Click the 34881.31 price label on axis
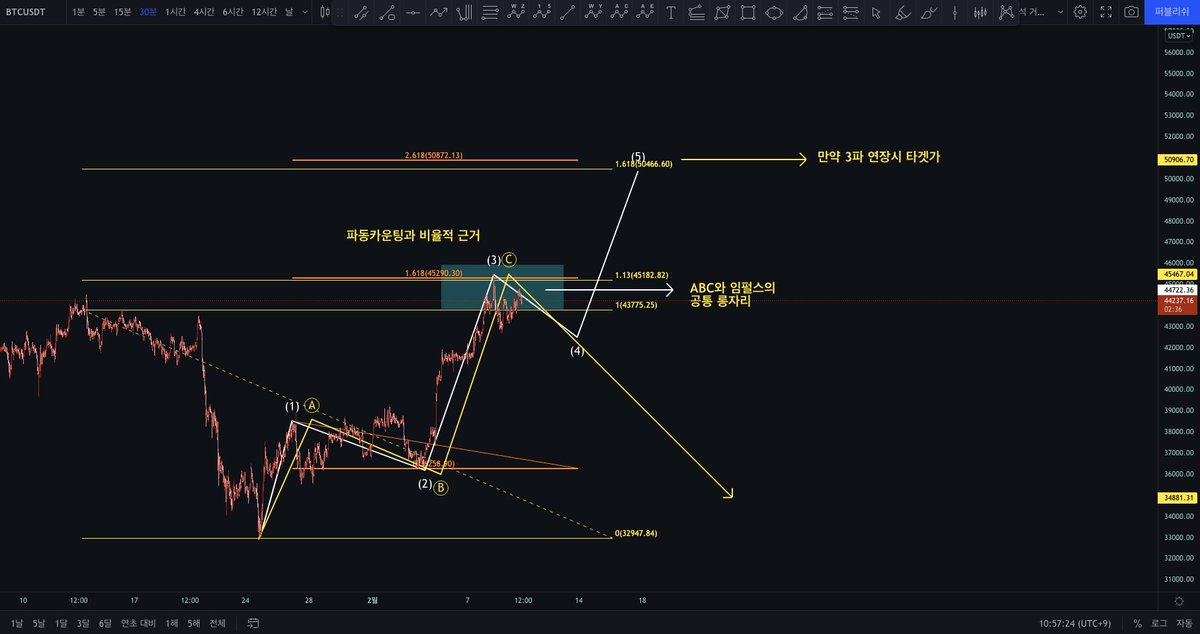 [x=1178, y=497]
